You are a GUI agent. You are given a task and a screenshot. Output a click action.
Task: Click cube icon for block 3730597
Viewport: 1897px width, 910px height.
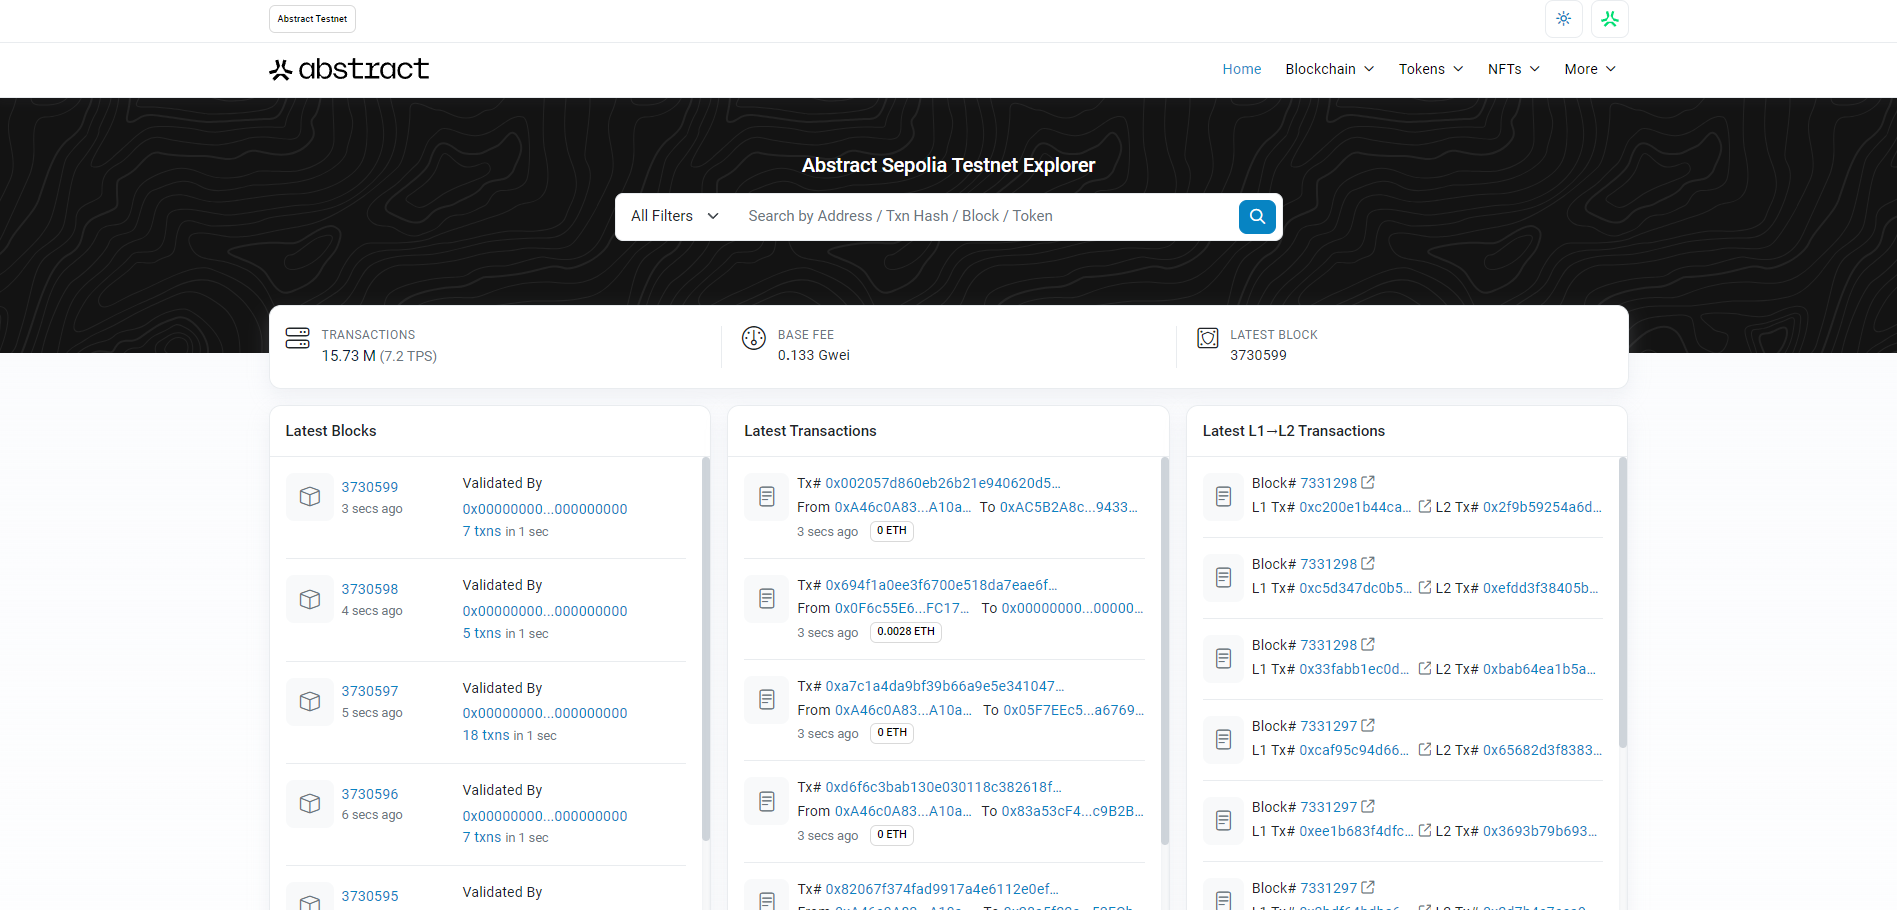(x=310, y=701)
